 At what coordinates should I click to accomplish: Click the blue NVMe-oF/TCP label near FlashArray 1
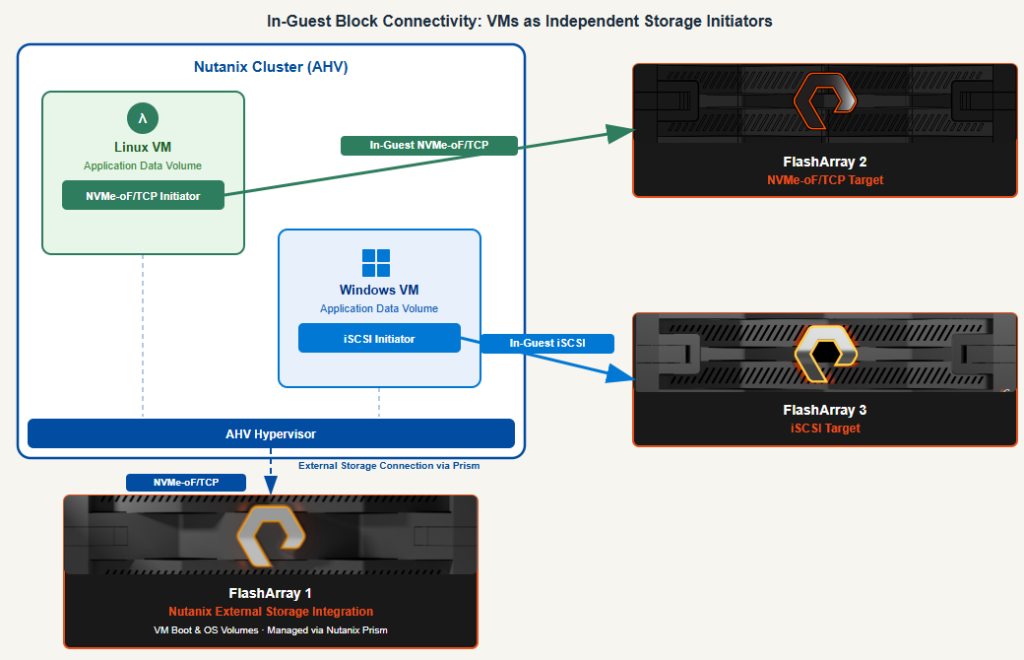click(x=186, y=482)
